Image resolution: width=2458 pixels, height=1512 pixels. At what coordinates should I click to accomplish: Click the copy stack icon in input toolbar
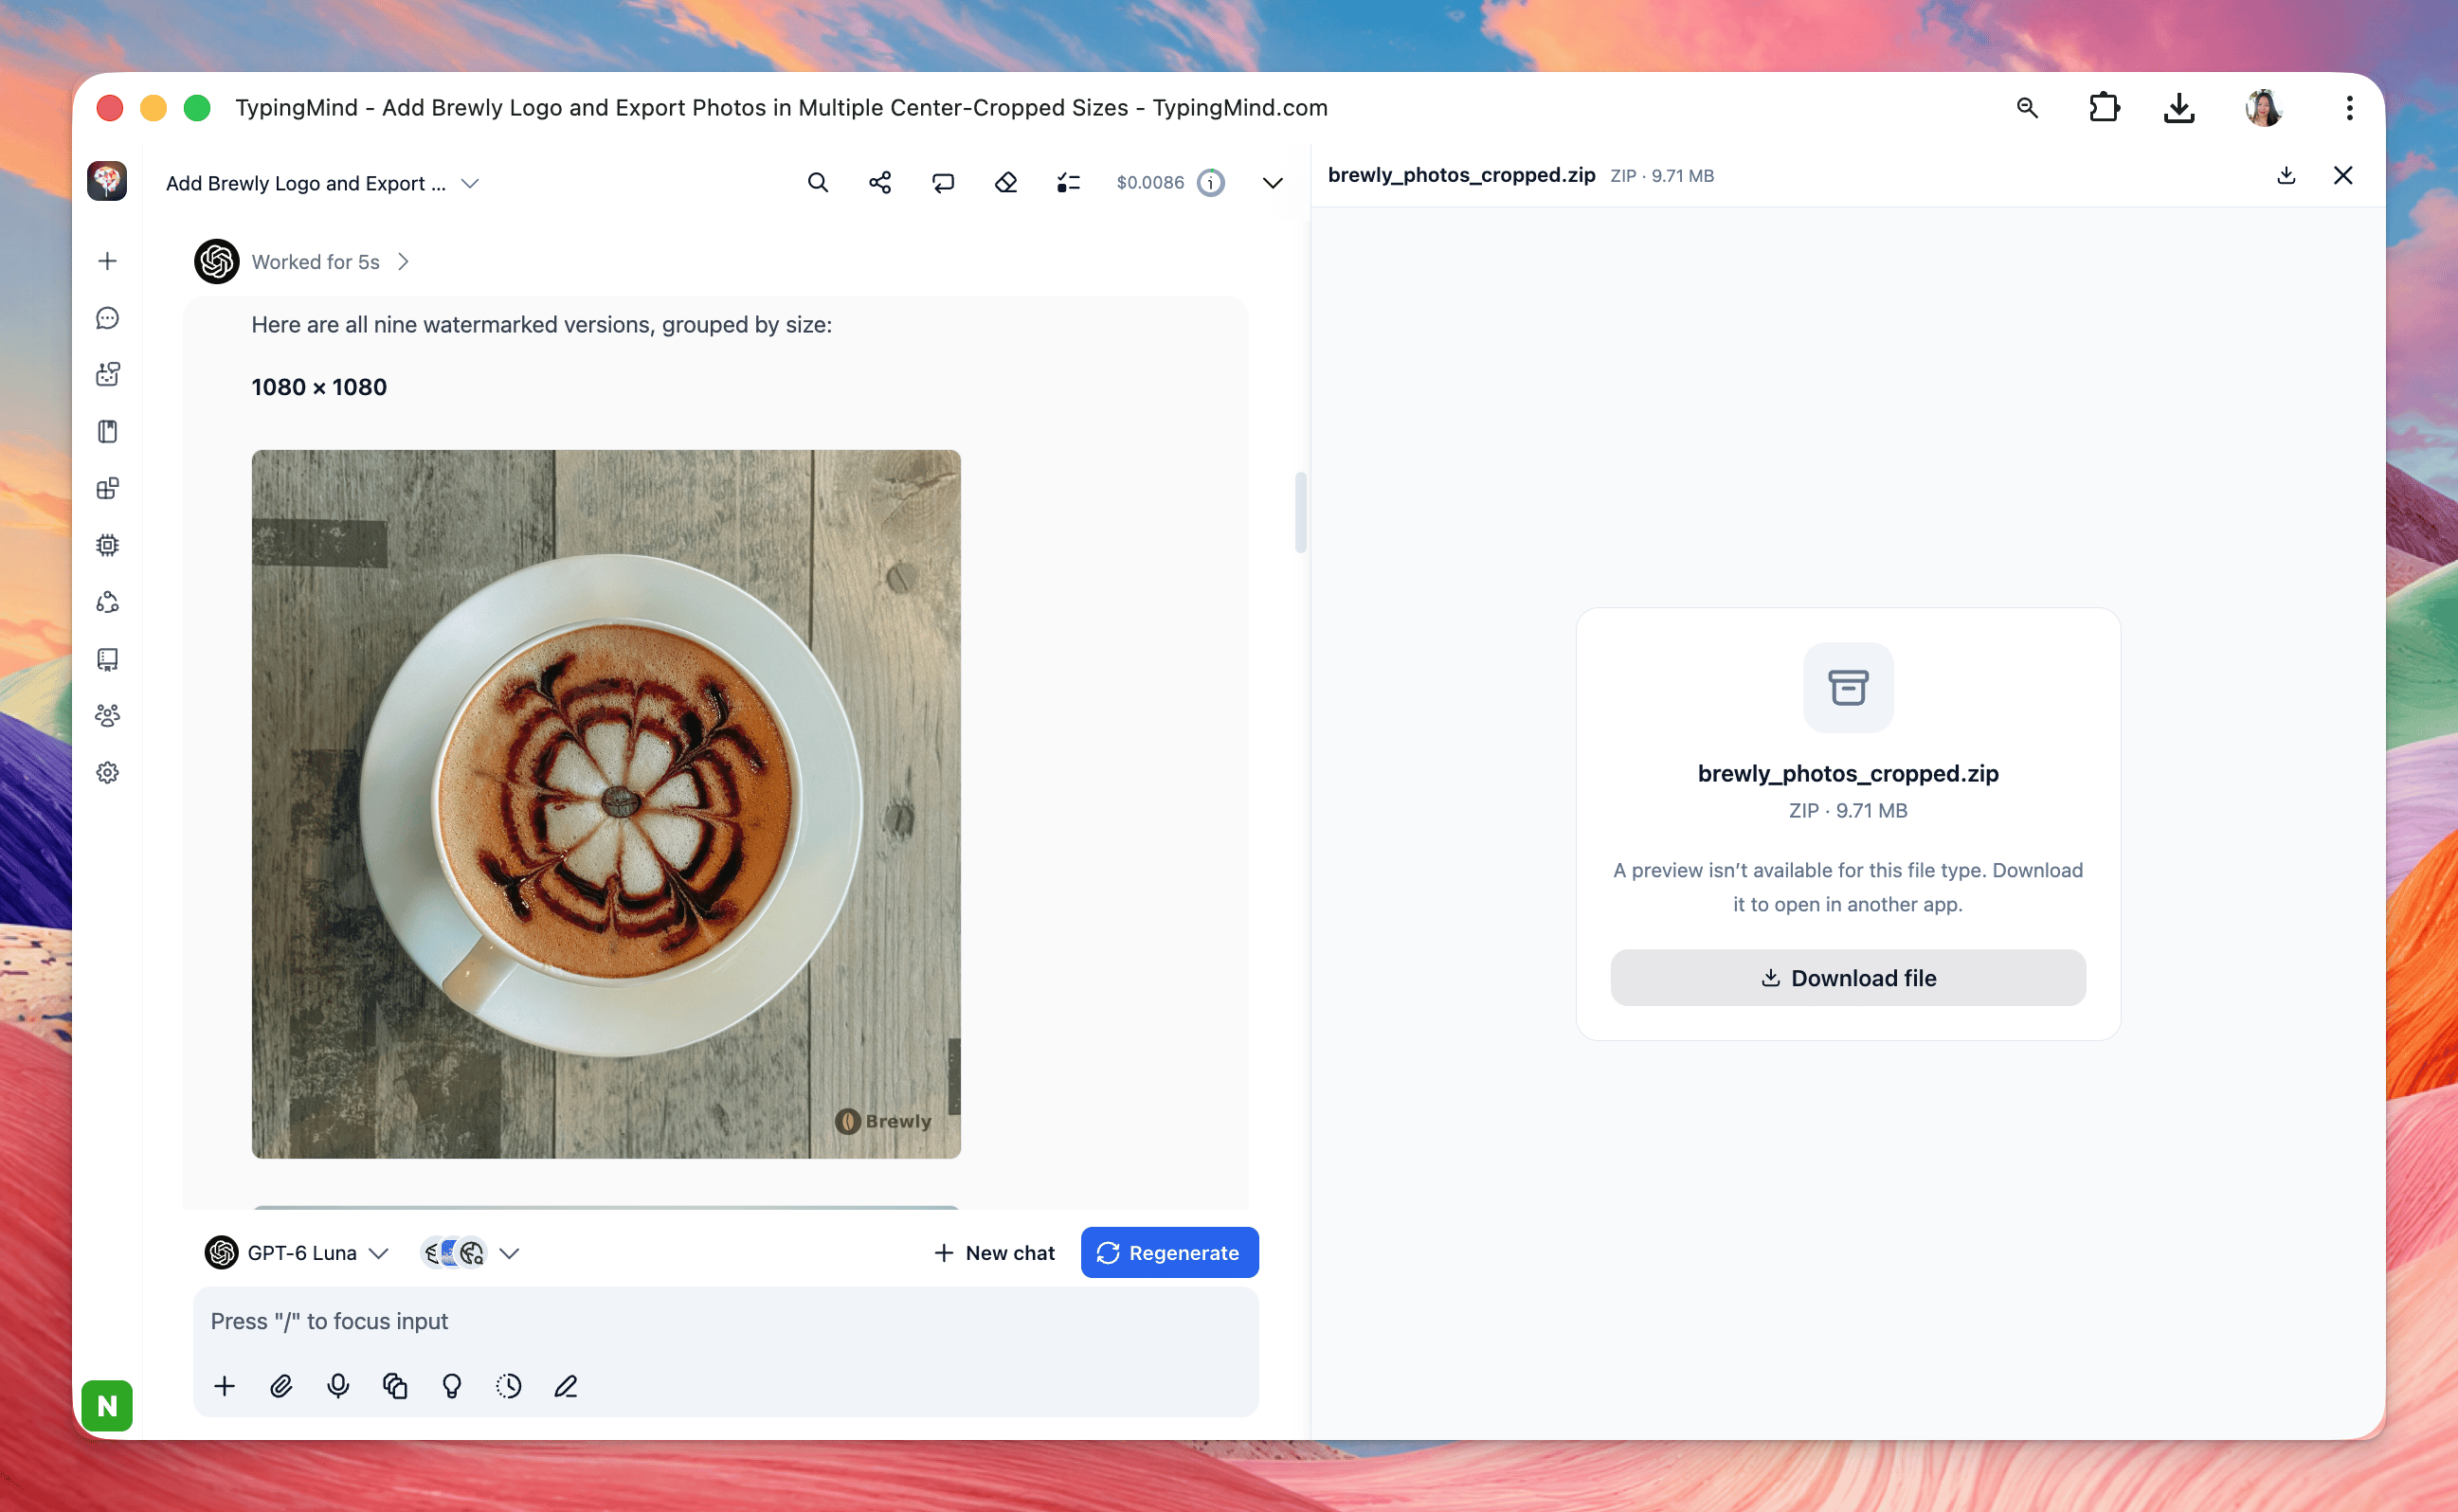point(395,1385)
